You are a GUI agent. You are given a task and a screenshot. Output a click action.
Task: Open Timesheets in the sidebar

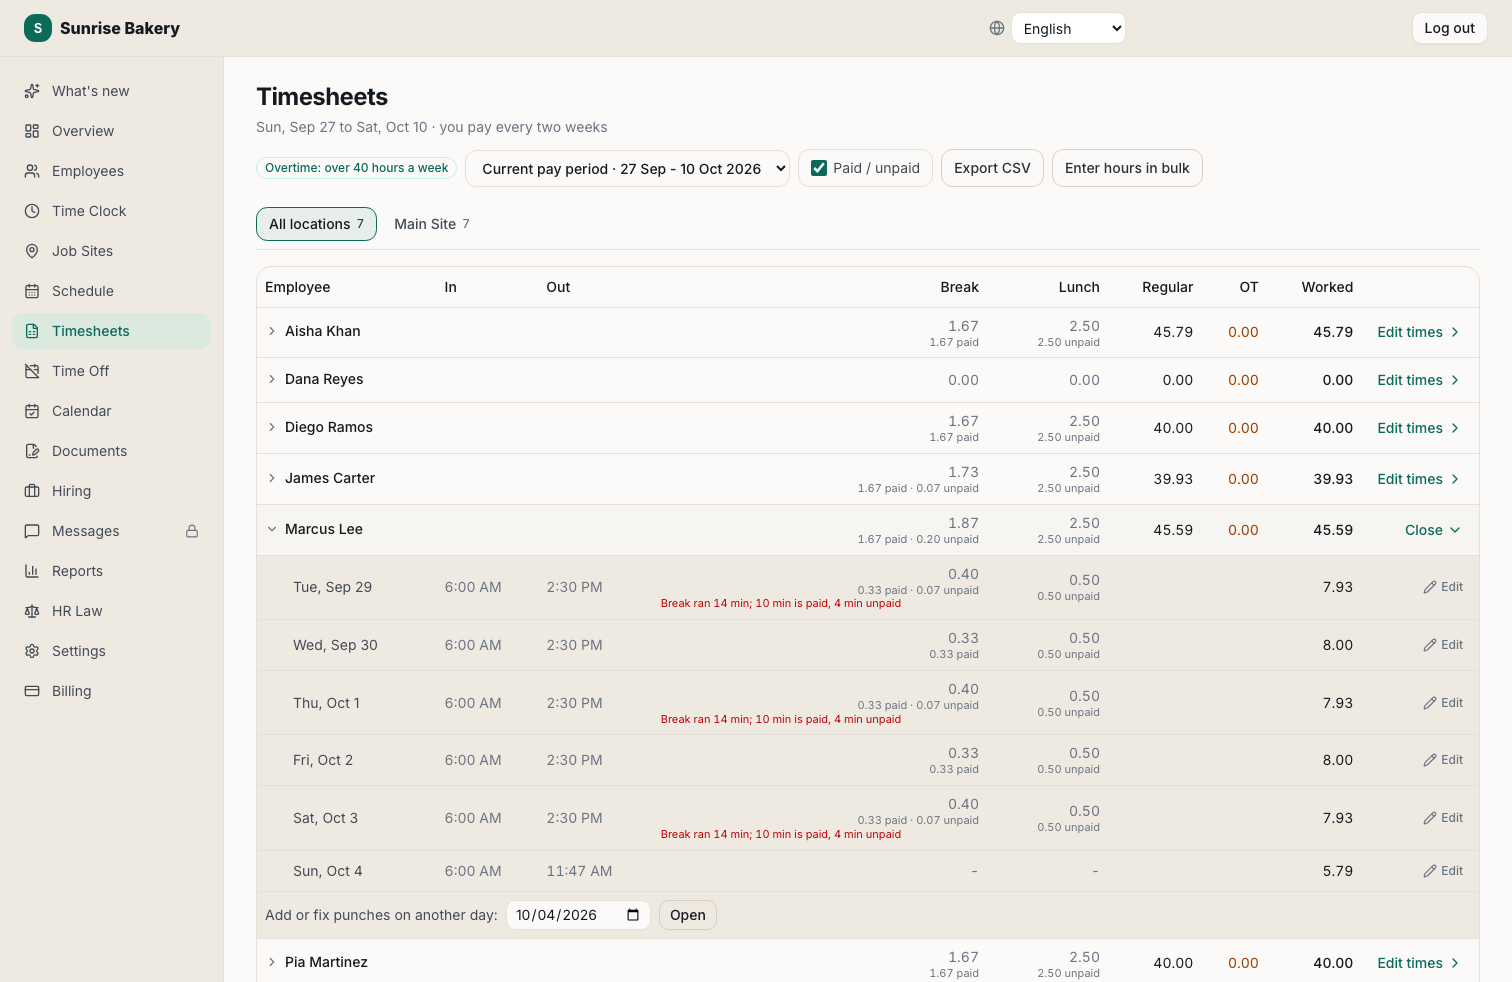(111, 331)
